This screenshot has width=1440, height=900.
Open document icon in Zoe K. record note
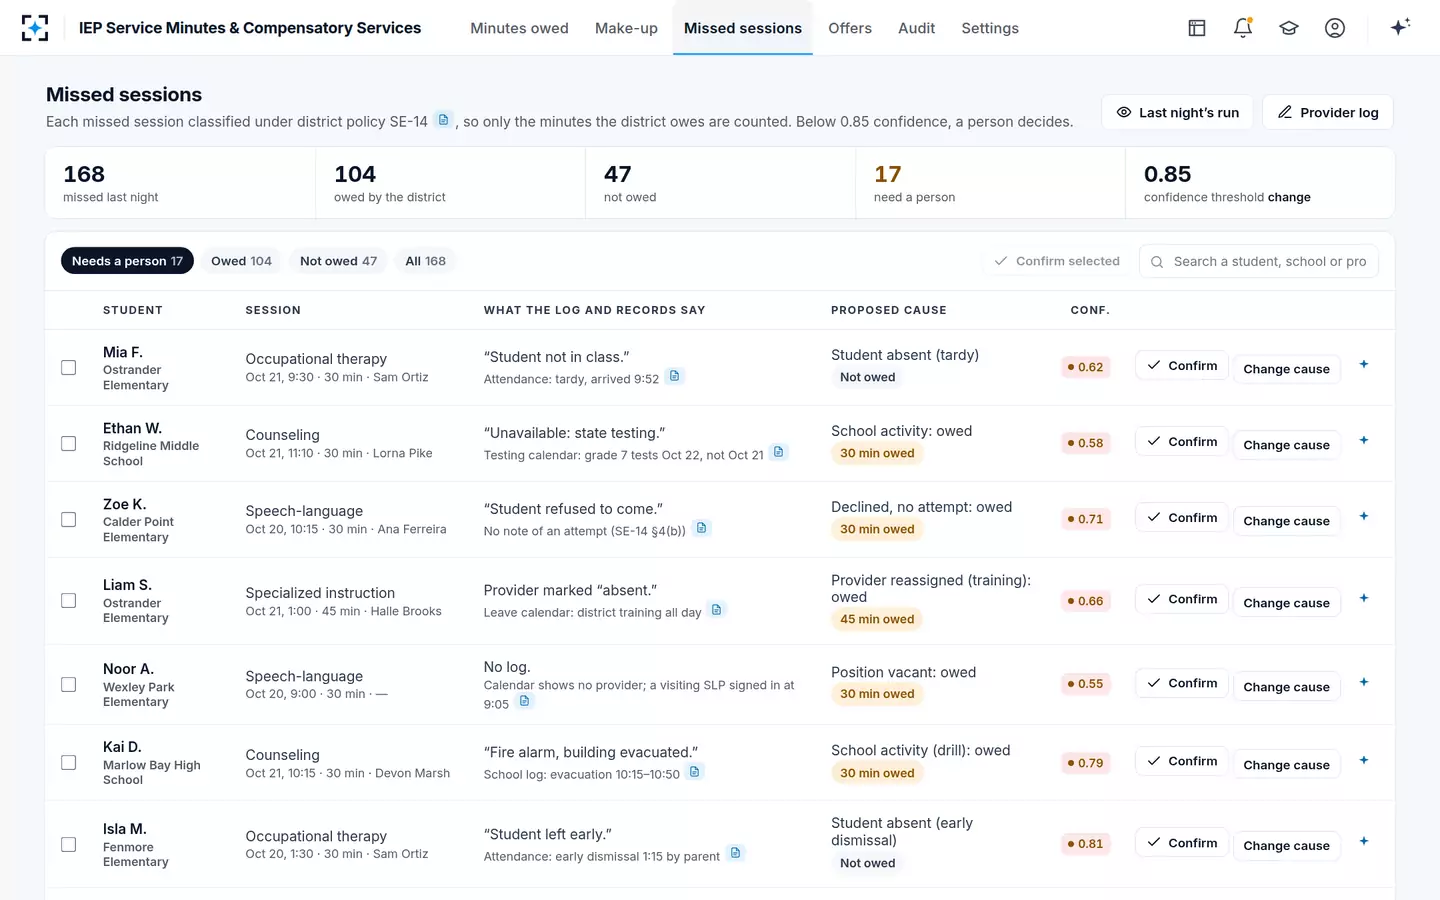point(702,528)
